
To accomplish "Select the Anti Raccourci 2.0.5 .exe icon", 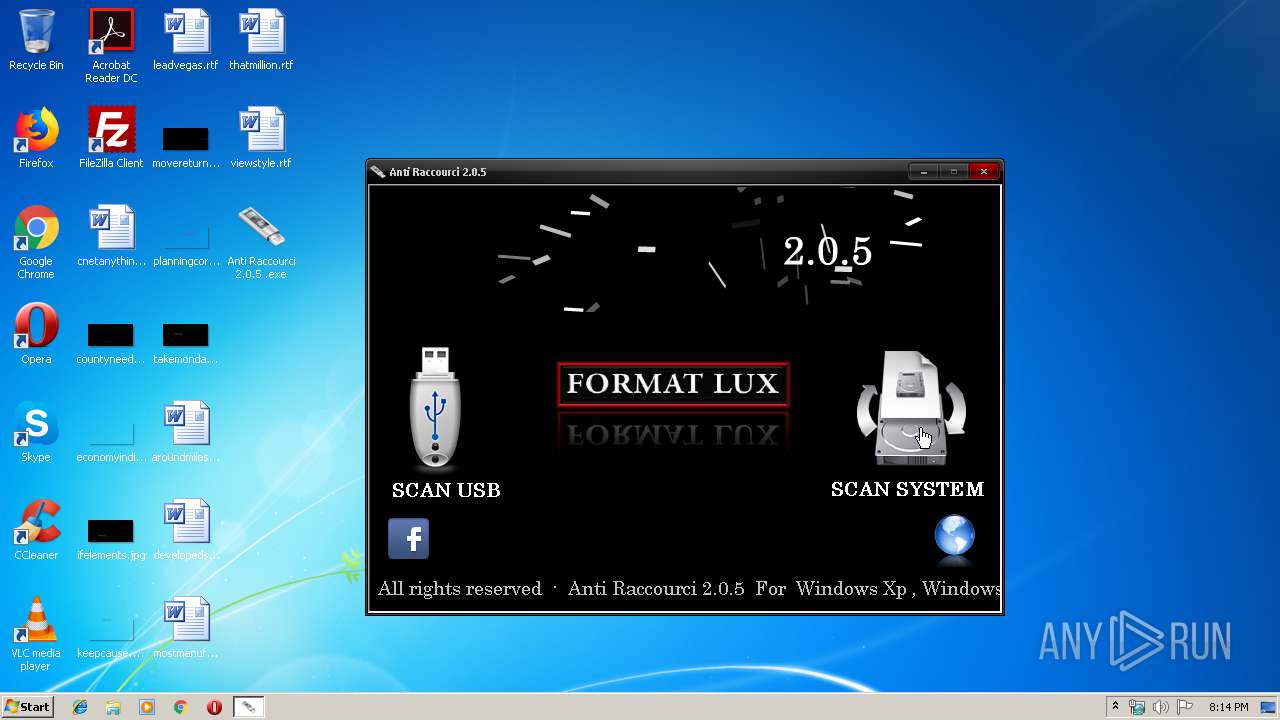I will [261, 243].
